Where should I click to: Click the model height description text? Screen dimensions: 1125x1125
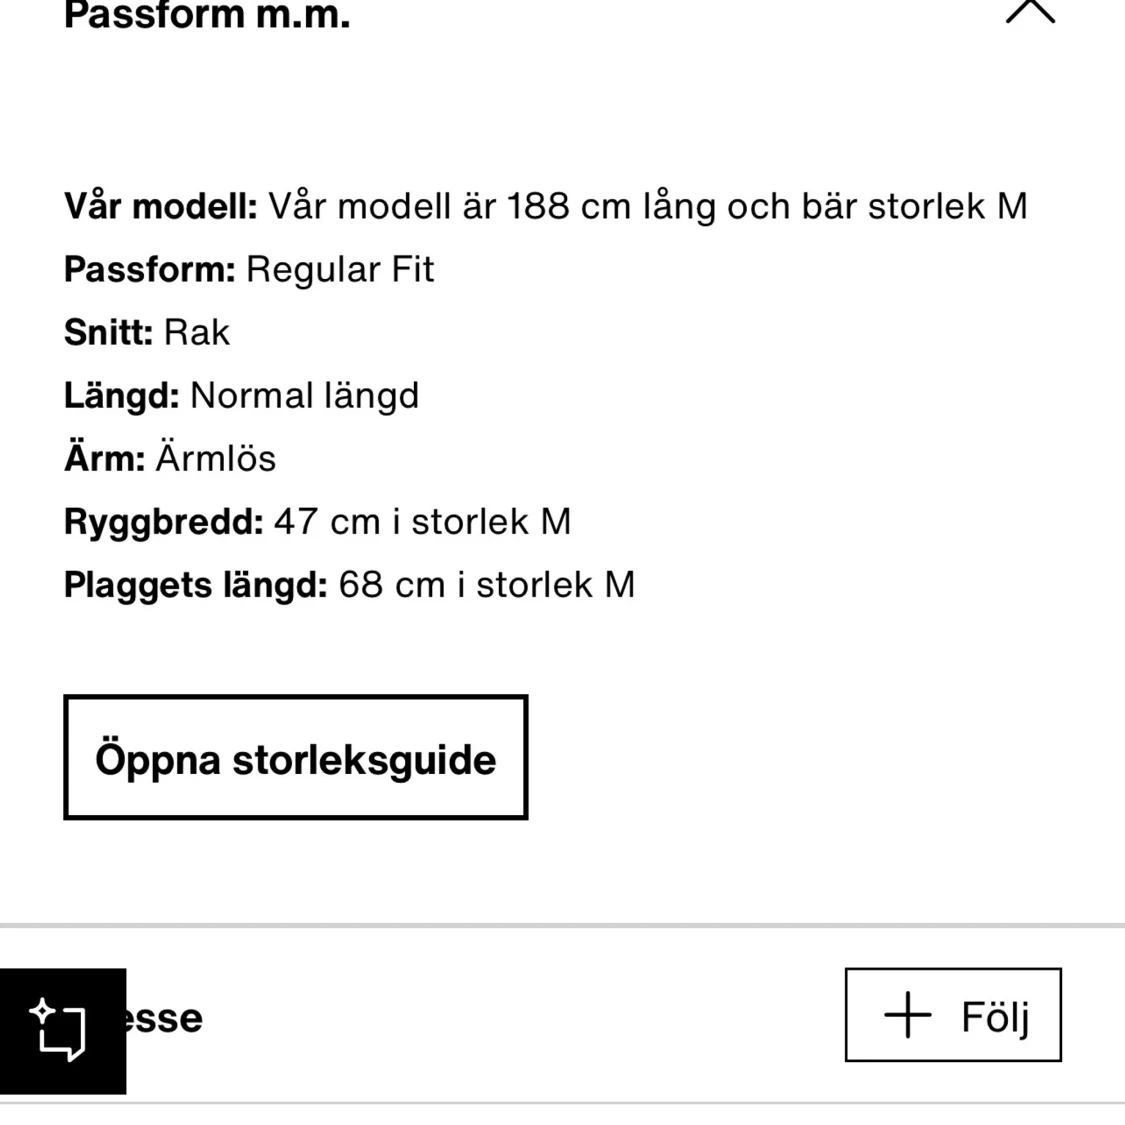[647, 206]
